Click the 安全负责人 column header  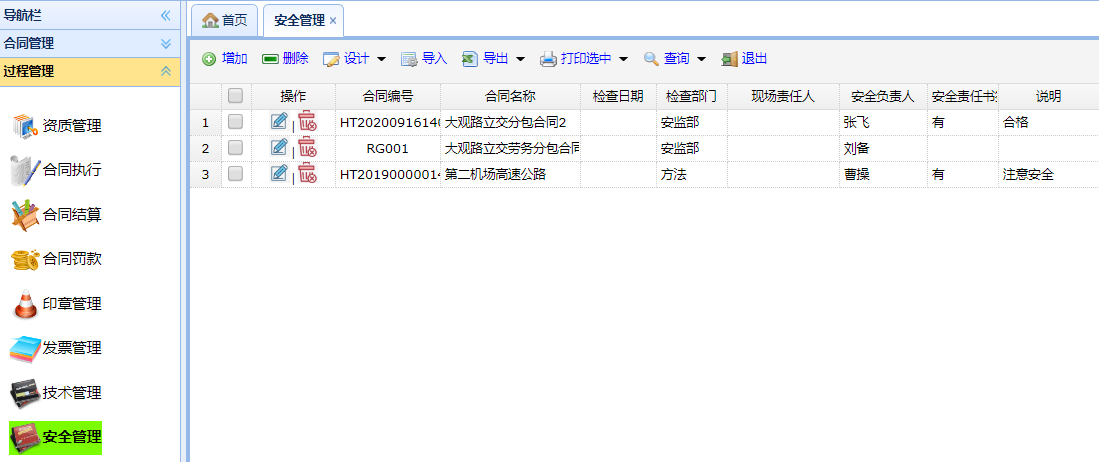point(883,97)
